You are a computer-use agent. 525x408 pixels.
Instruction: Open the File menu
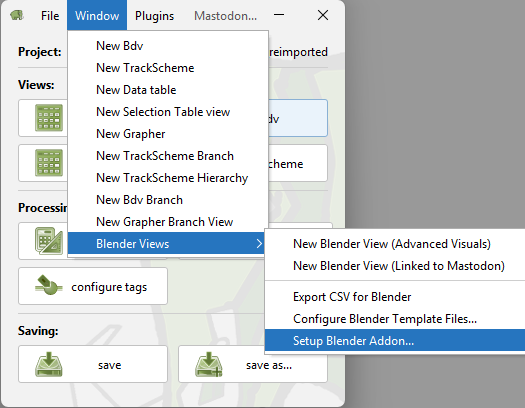click(x=50, y=15)
